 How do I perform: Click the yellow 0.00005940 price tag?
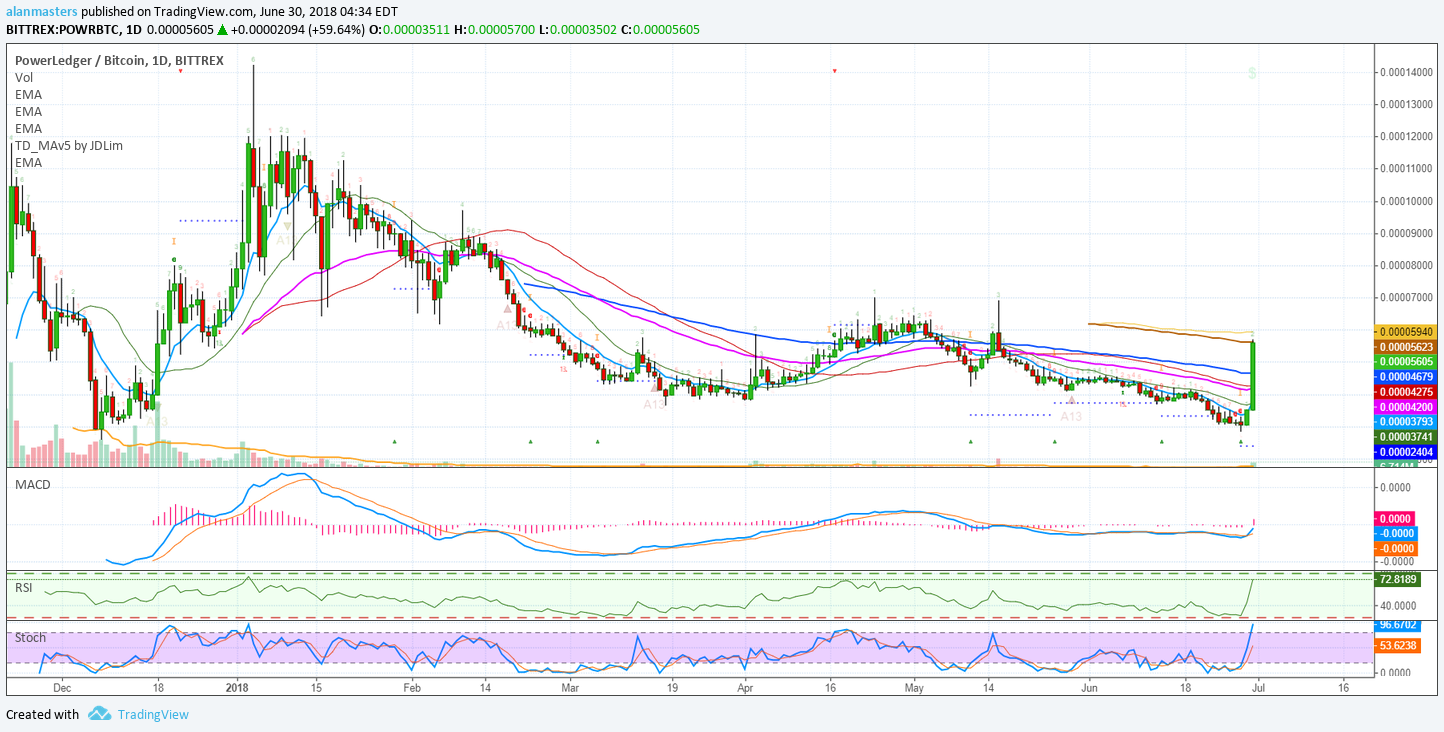(x=1407, y=331)
